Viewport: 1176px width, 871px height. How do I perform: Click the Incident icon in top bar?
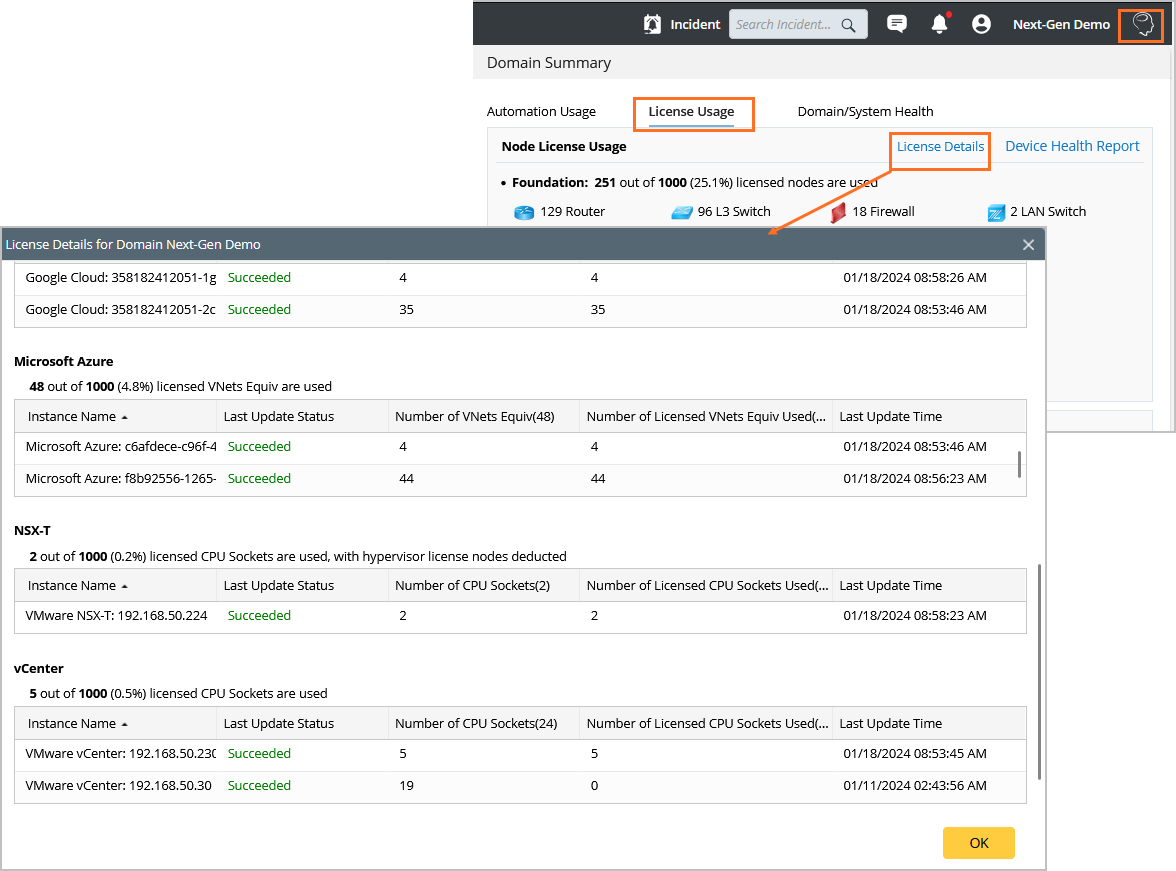coord(653,25)
